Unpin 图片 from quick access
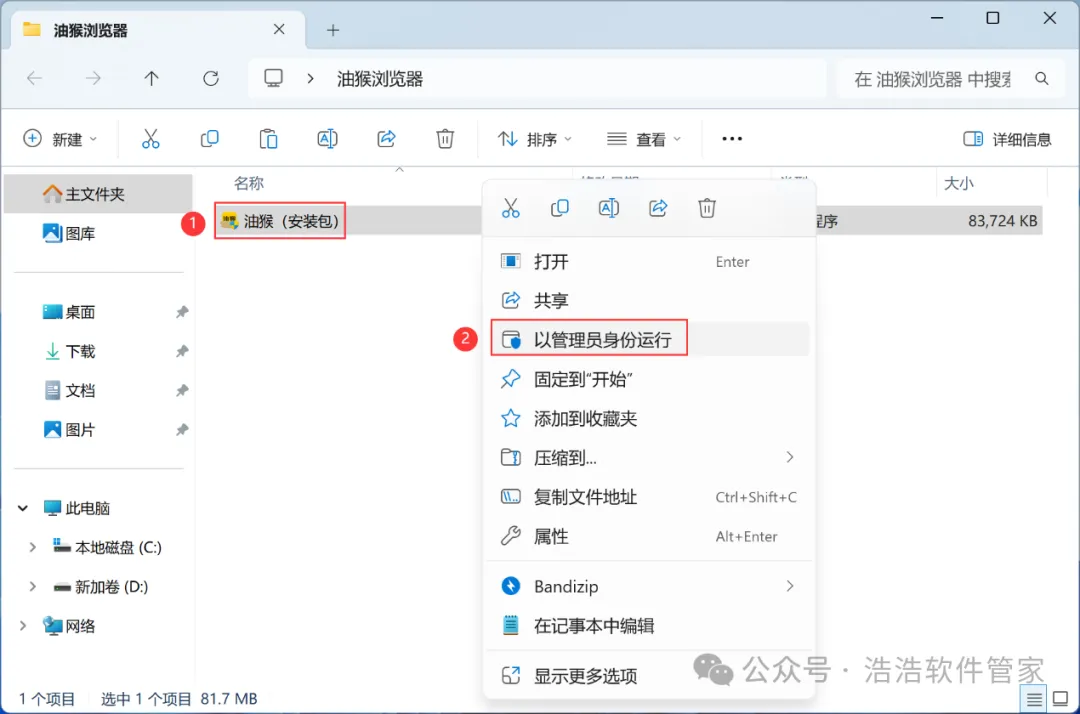 182,430
